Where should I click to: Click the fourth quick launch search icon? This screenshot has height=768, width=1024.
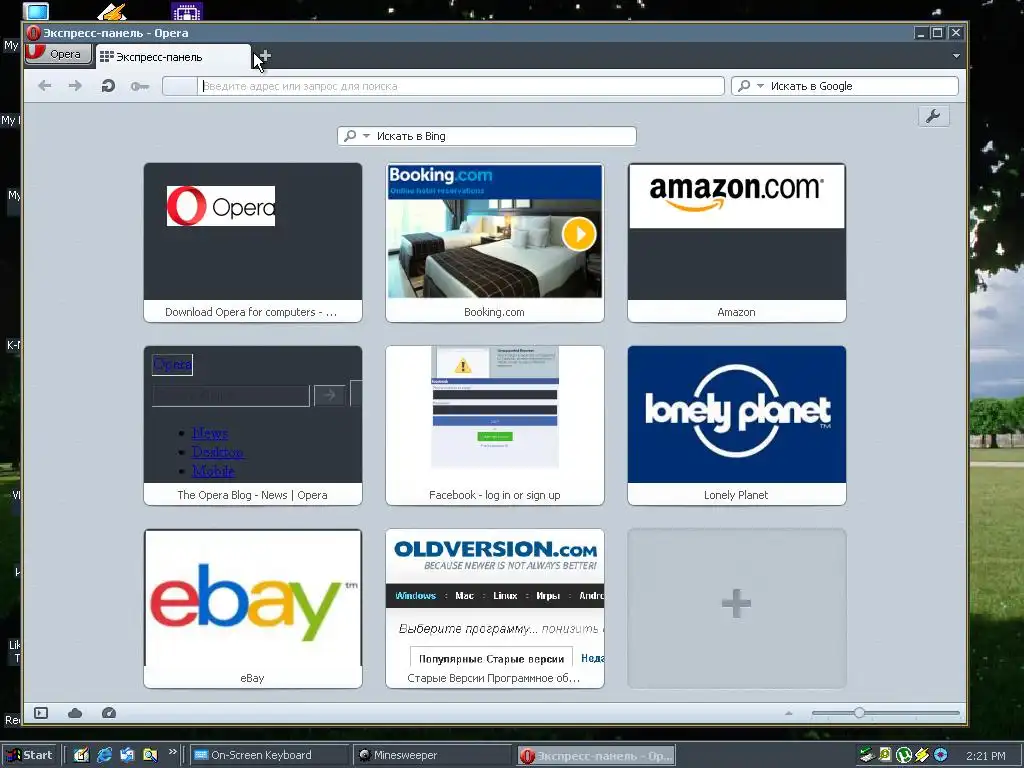click(150, 755)
